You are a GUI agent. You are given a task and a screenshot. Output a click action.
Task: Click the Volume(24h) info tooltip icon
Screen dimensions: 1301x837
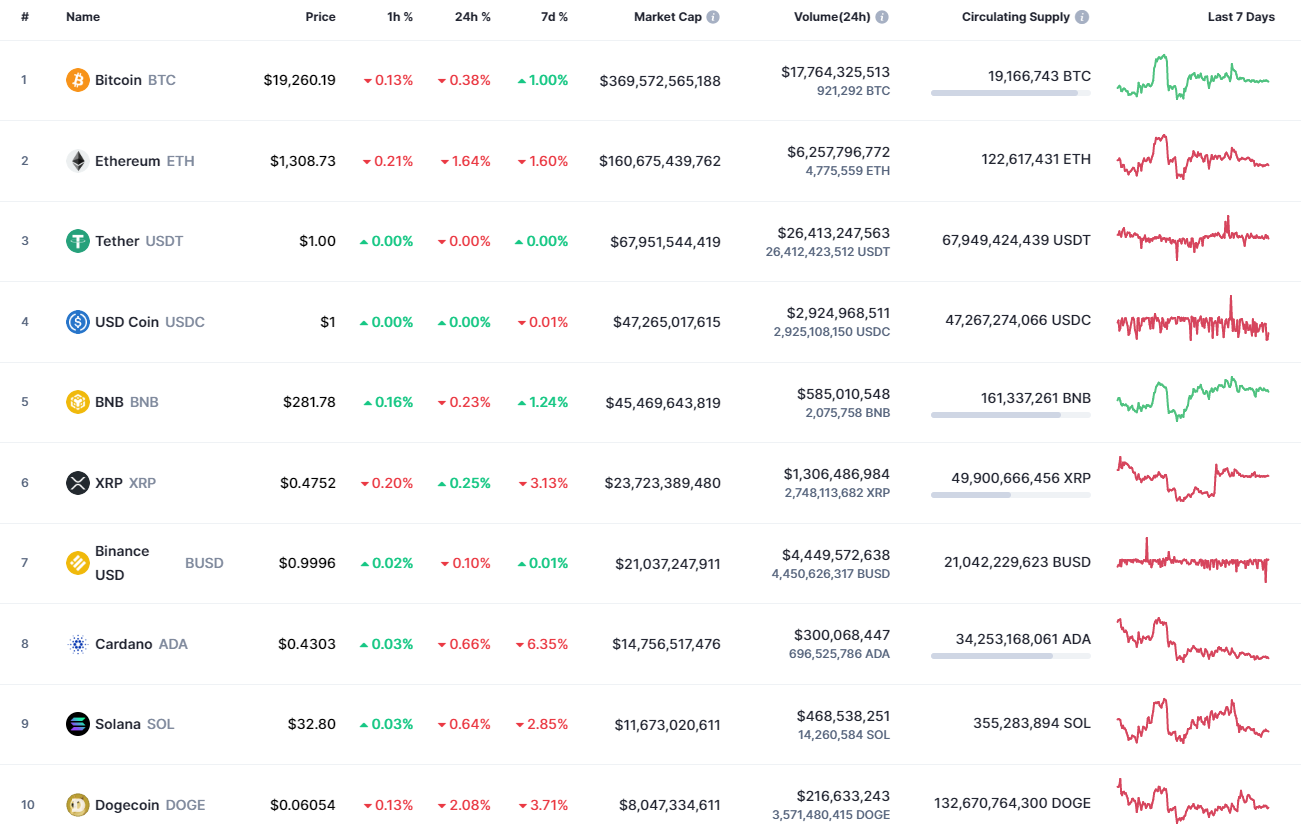tap(881, 16)
